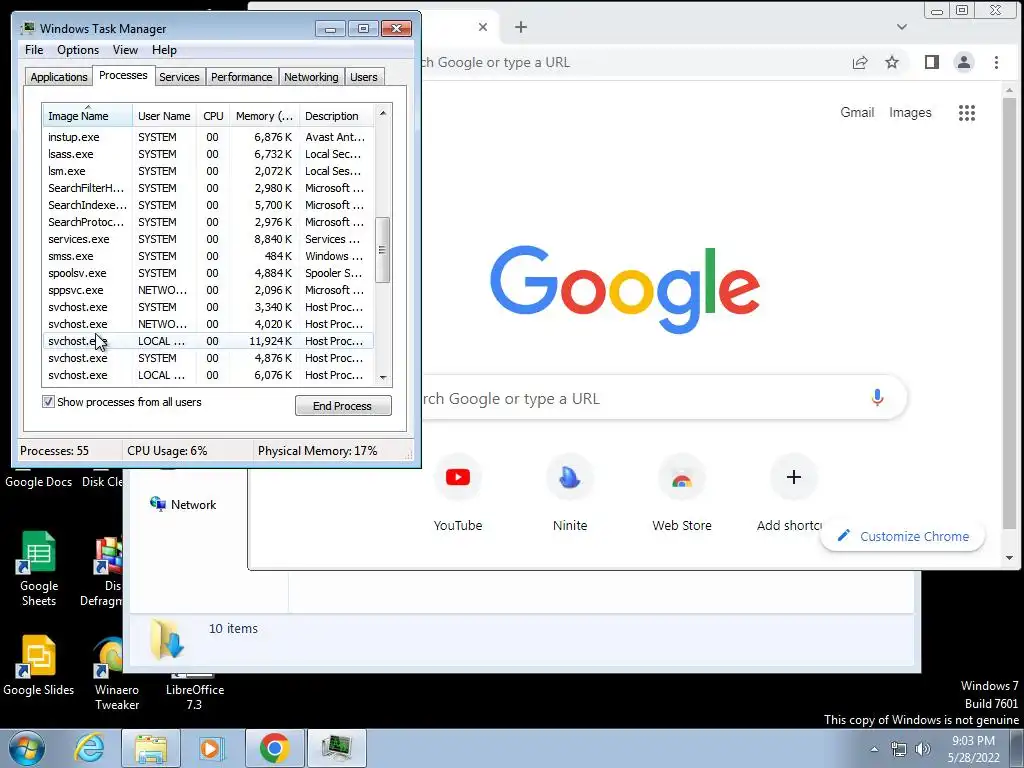Select the smss.exe process row
This screenshot has width=1024, height=768.
[208, 256]
